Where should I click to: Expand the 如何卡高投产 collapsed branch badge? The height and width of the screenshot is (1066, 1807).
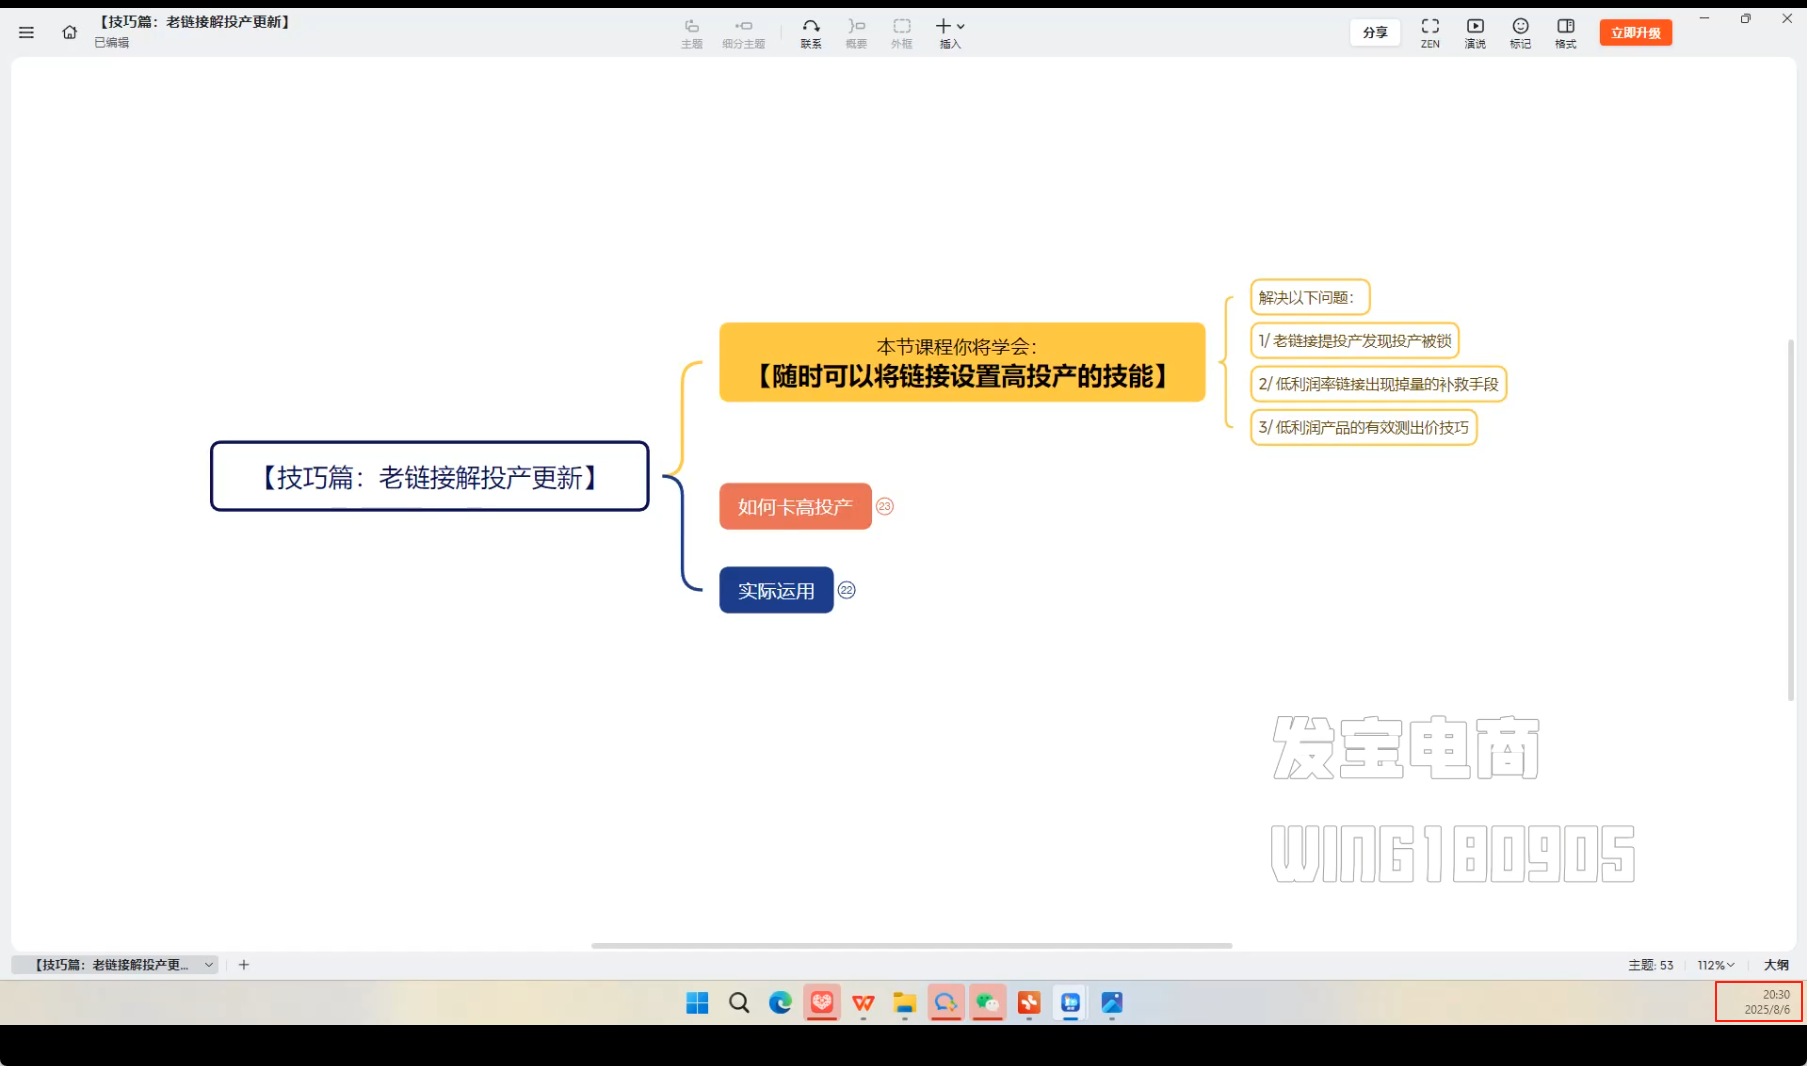[x=884, y=507]
